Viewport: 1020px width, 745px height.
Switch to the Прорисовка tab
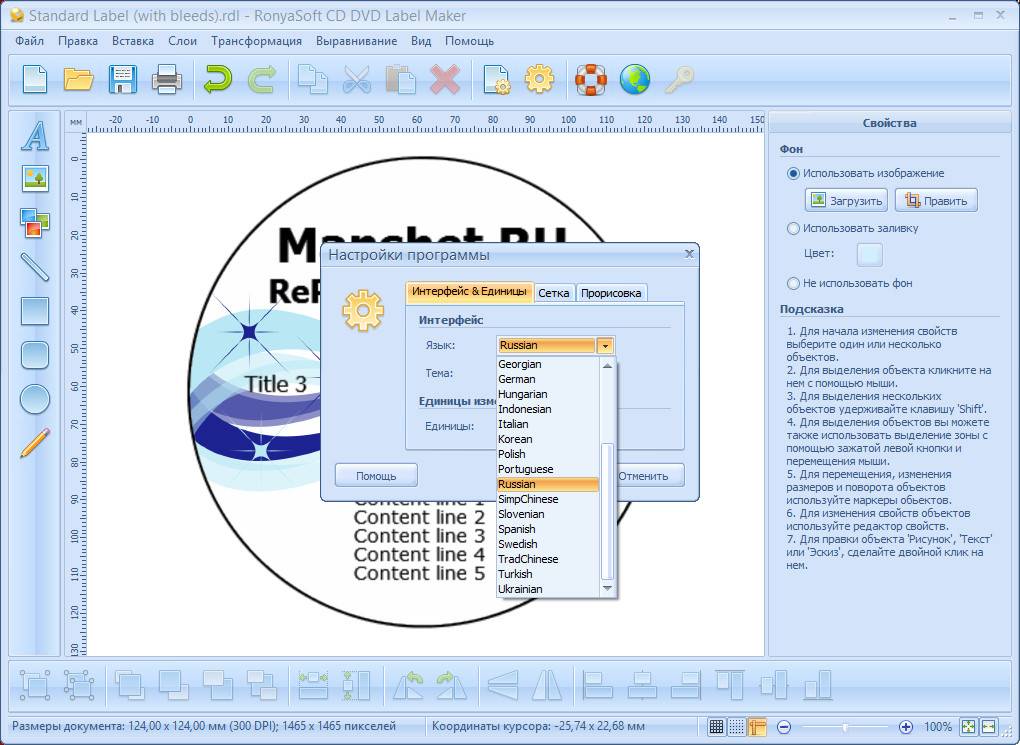click(611, 293)
